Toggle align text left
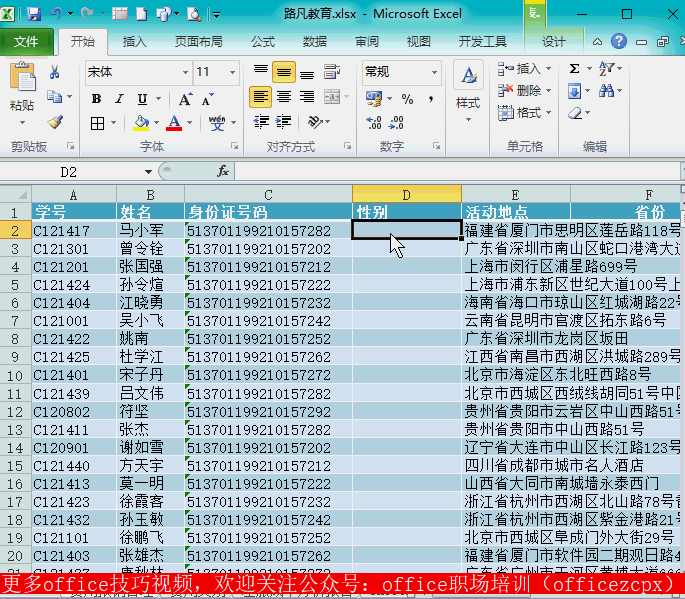Viewport: 685px width, 599px height. click(x=260, y=97)
